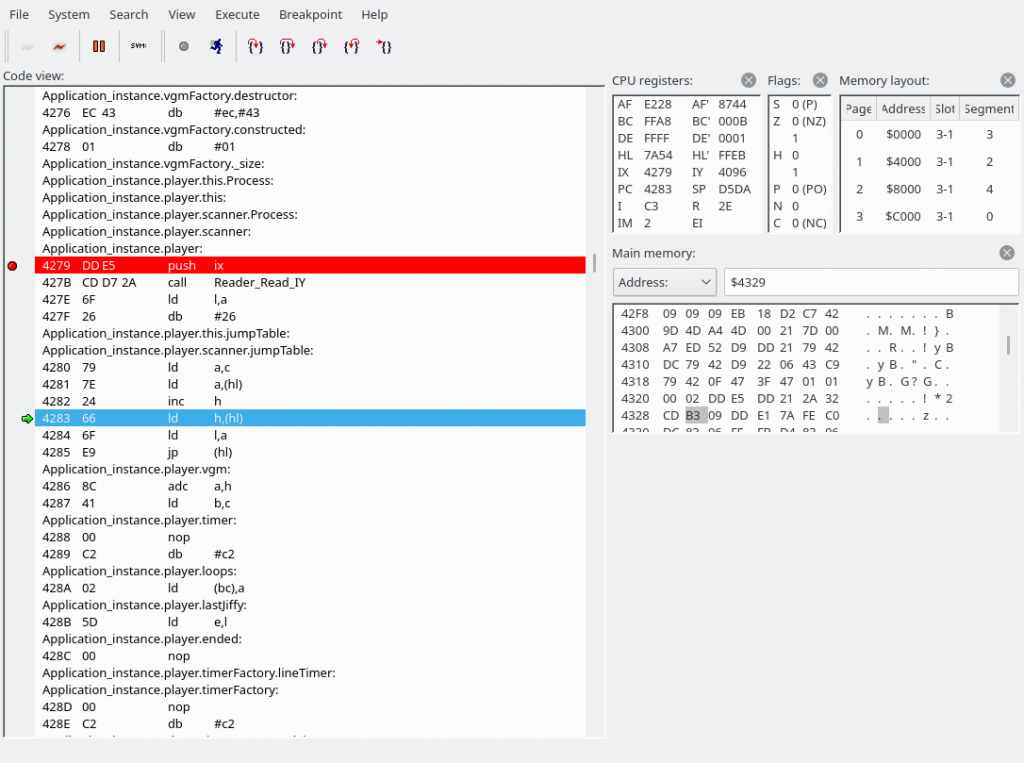Click the step over braces icon
The image size is (1024, 763).
(x=287, y=46)
